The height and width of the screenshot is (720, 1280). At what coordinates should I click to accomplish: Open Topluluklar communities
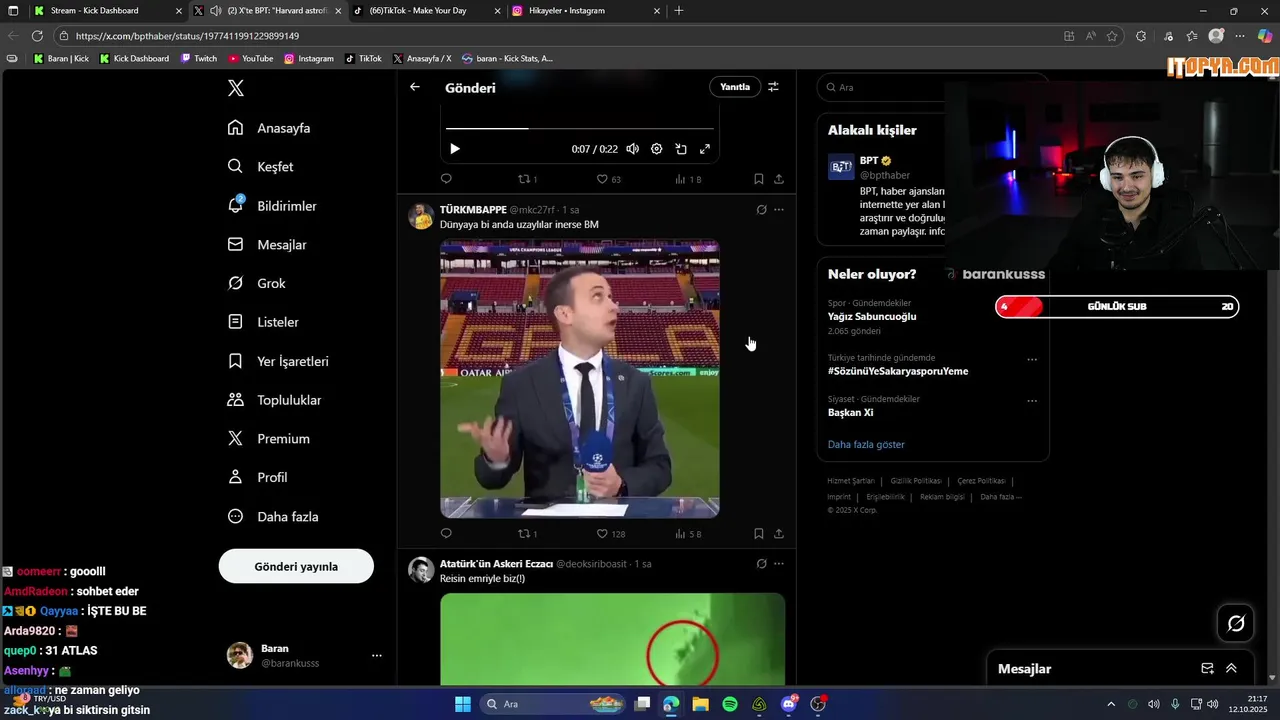pyautogui.click(x=274, y=400)
